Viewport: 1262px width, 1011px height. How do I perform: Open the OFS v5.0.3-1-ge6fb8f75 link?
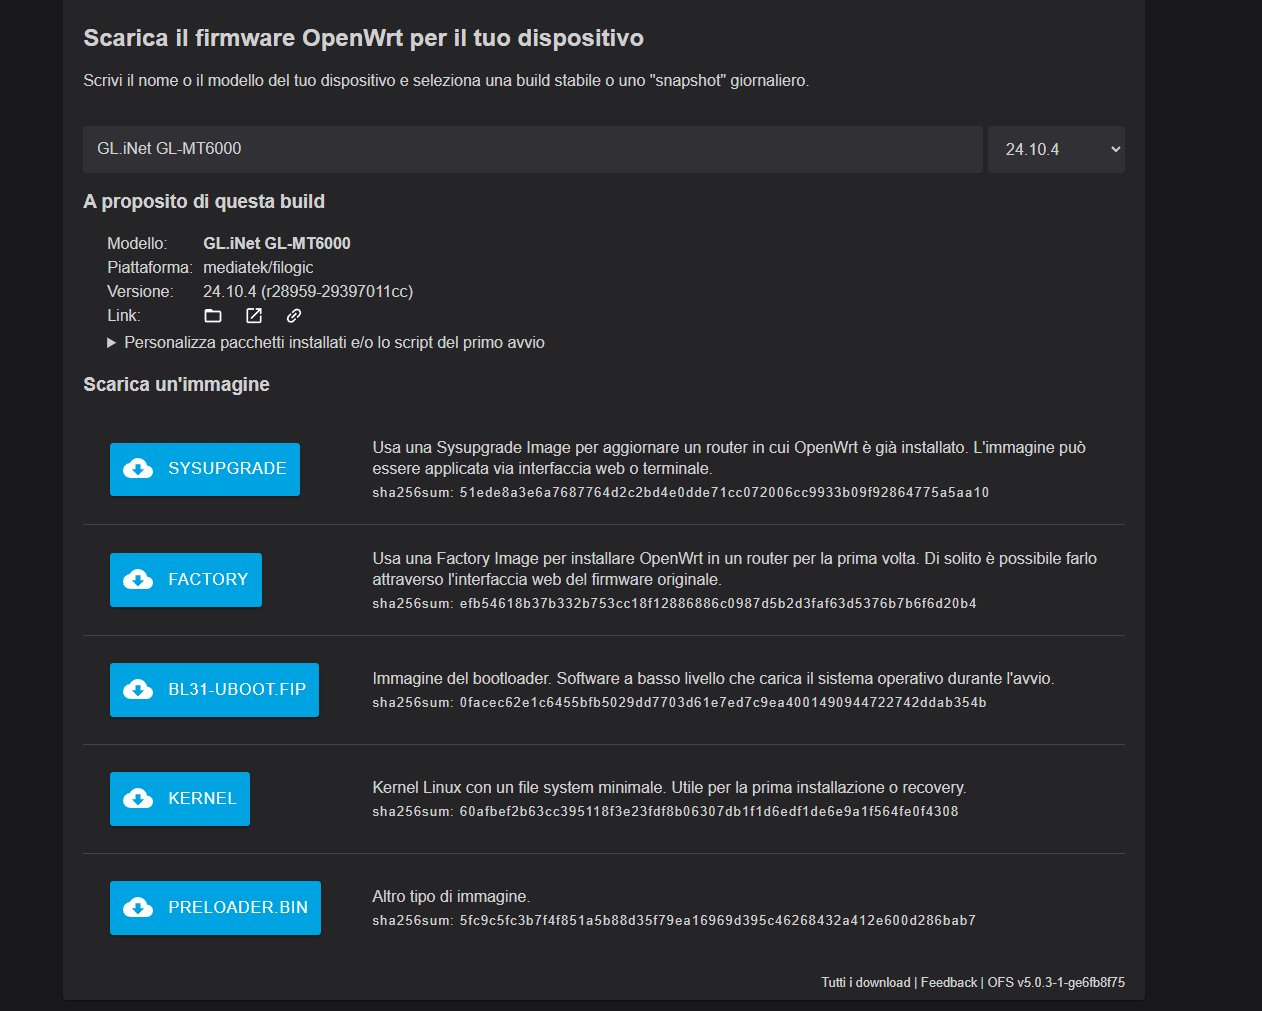(1056, 983)
